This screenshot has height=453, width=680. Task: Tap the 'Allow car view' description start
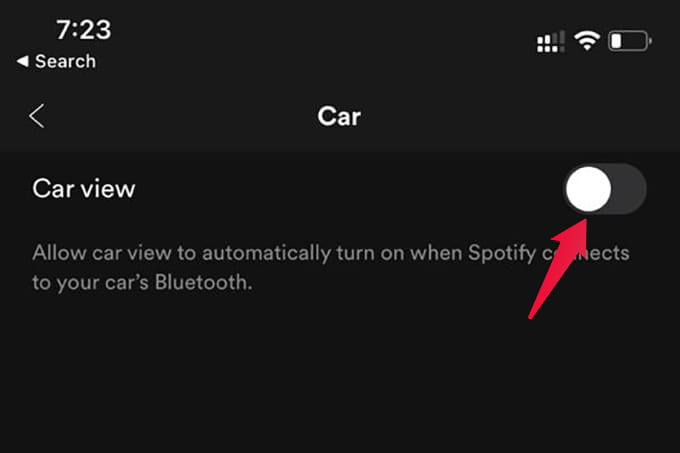click(x=101, y=253)
